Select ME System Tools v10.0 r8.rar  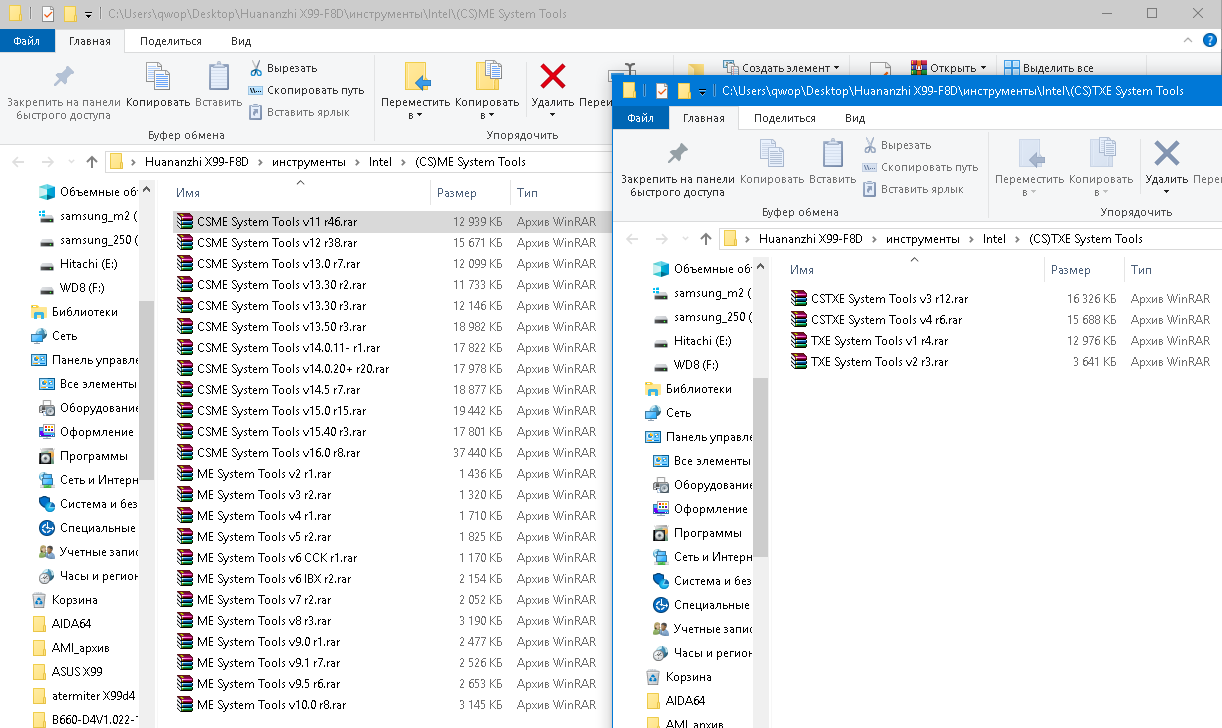pyautogui.click(x=390, y=705)
